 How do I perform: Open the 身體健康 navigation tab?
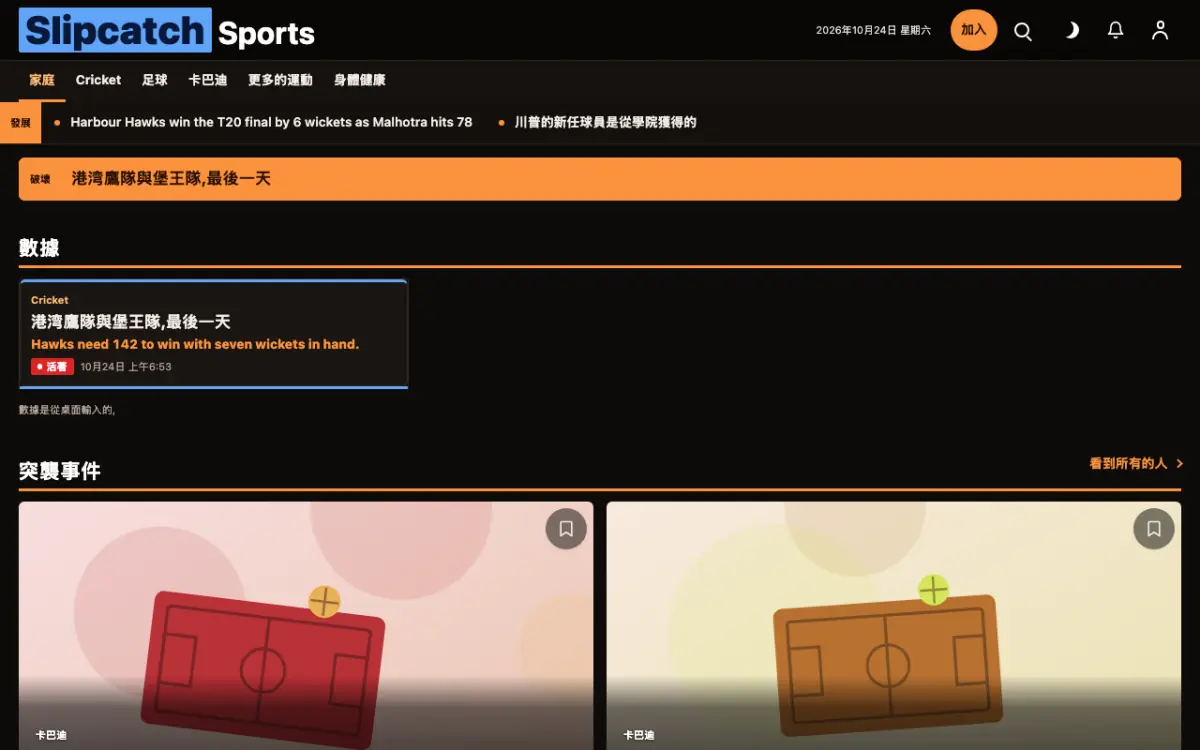(x=360, y=80)
